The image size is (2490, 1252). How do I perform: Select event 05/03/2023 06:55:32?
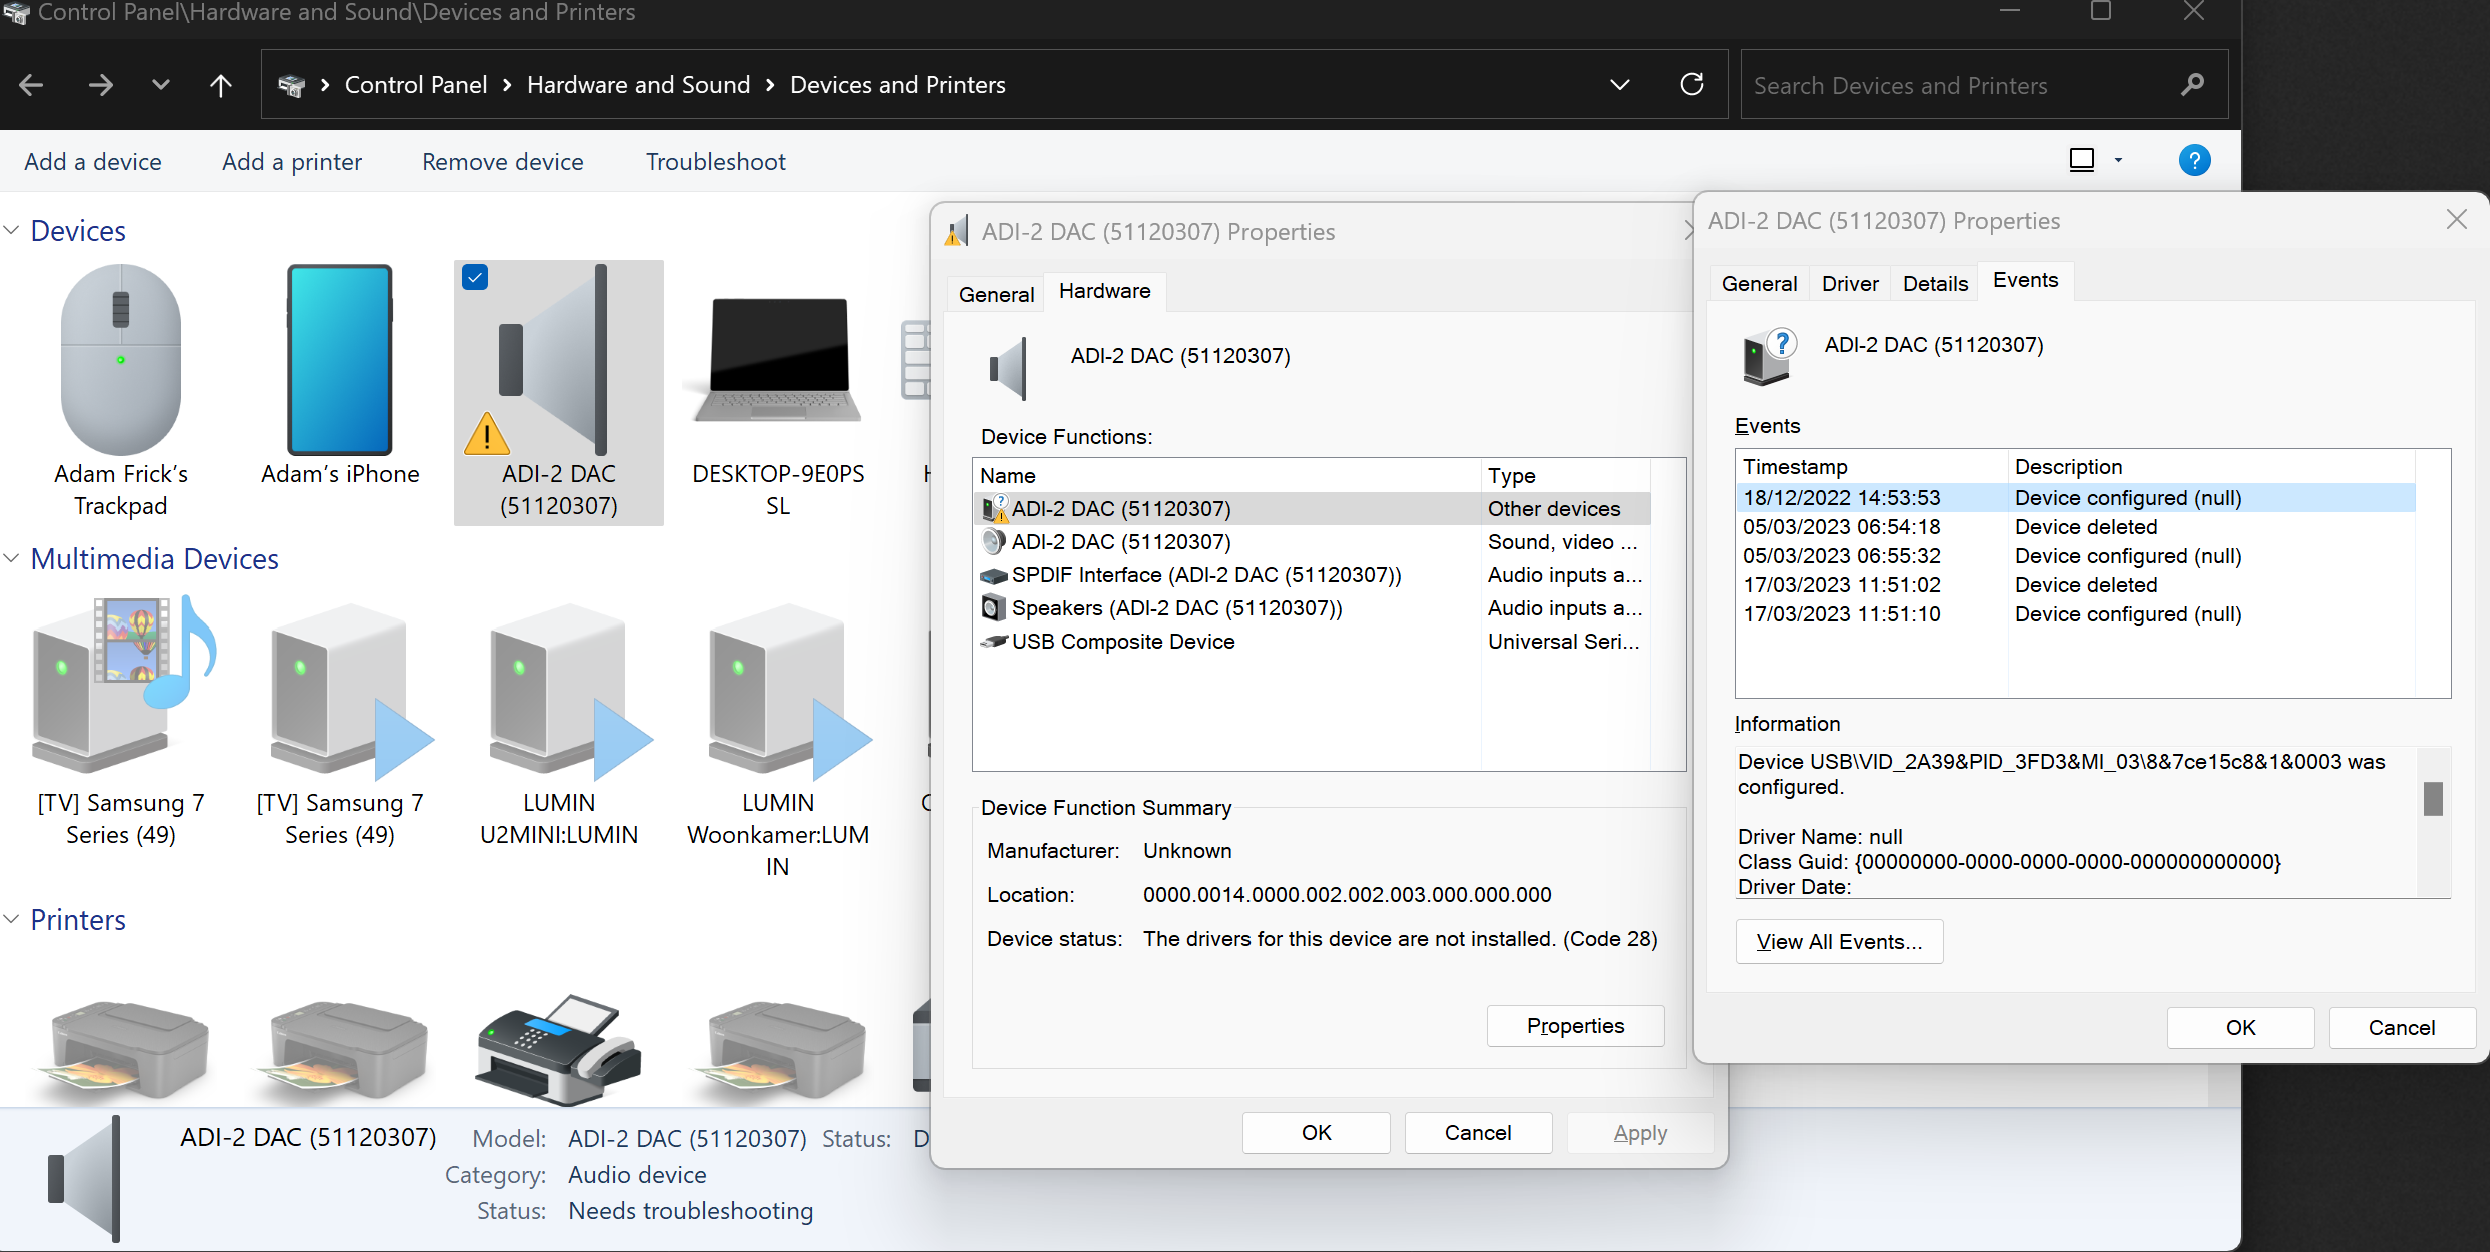2077,556
